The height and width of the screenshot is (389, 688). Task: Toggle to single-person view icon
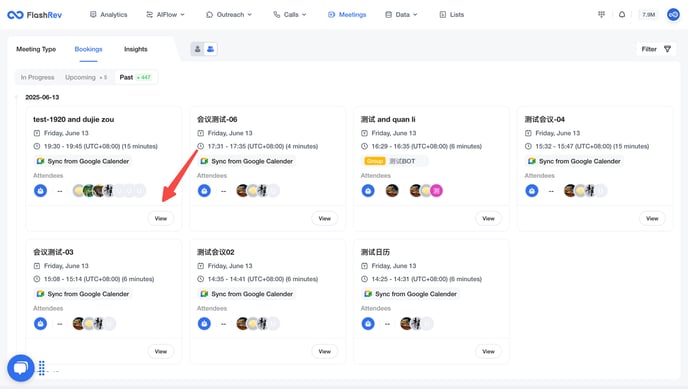pos(197,49)
